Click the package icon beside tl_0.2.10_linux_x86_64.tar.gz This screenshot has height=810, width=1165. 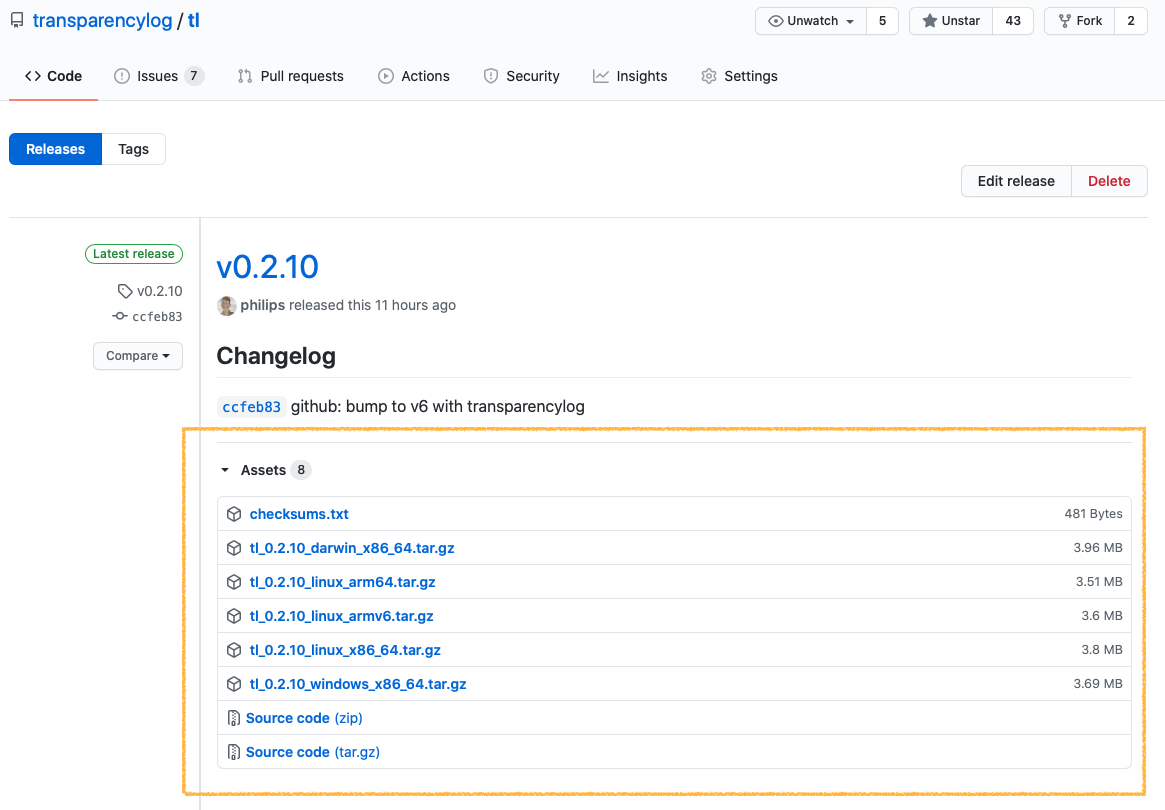click(234, 650)
